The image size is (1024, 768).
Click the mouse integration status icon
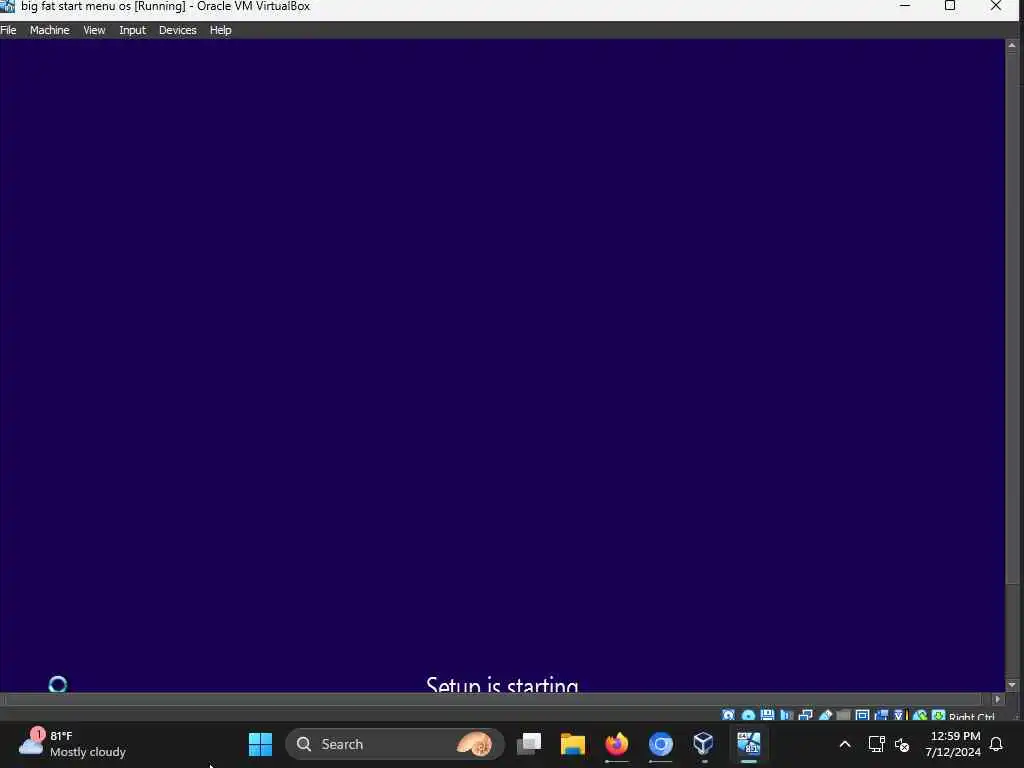pyautogui.click(x=920, y=715)
